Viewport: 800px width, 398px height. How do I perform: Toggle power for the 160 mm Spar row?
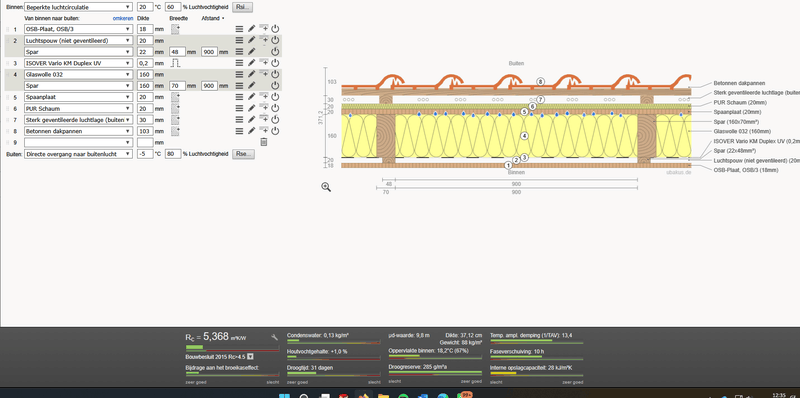[275, 85]
